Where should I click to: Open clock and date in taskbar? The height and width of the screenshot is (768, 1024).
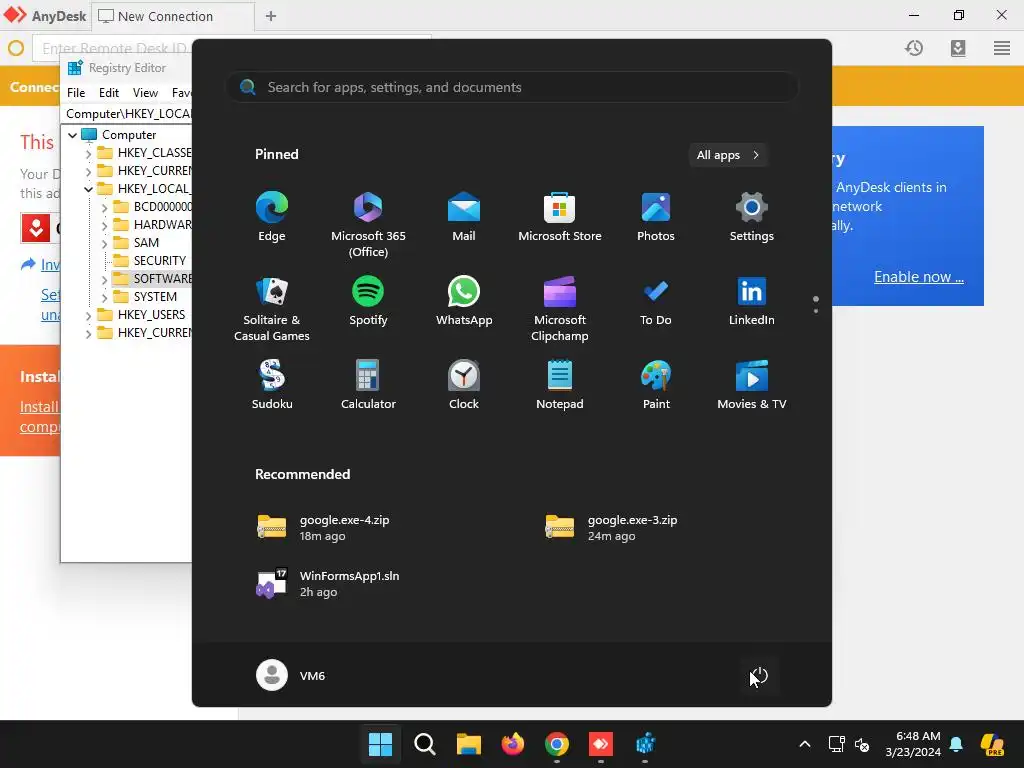[x=913, y=744]
